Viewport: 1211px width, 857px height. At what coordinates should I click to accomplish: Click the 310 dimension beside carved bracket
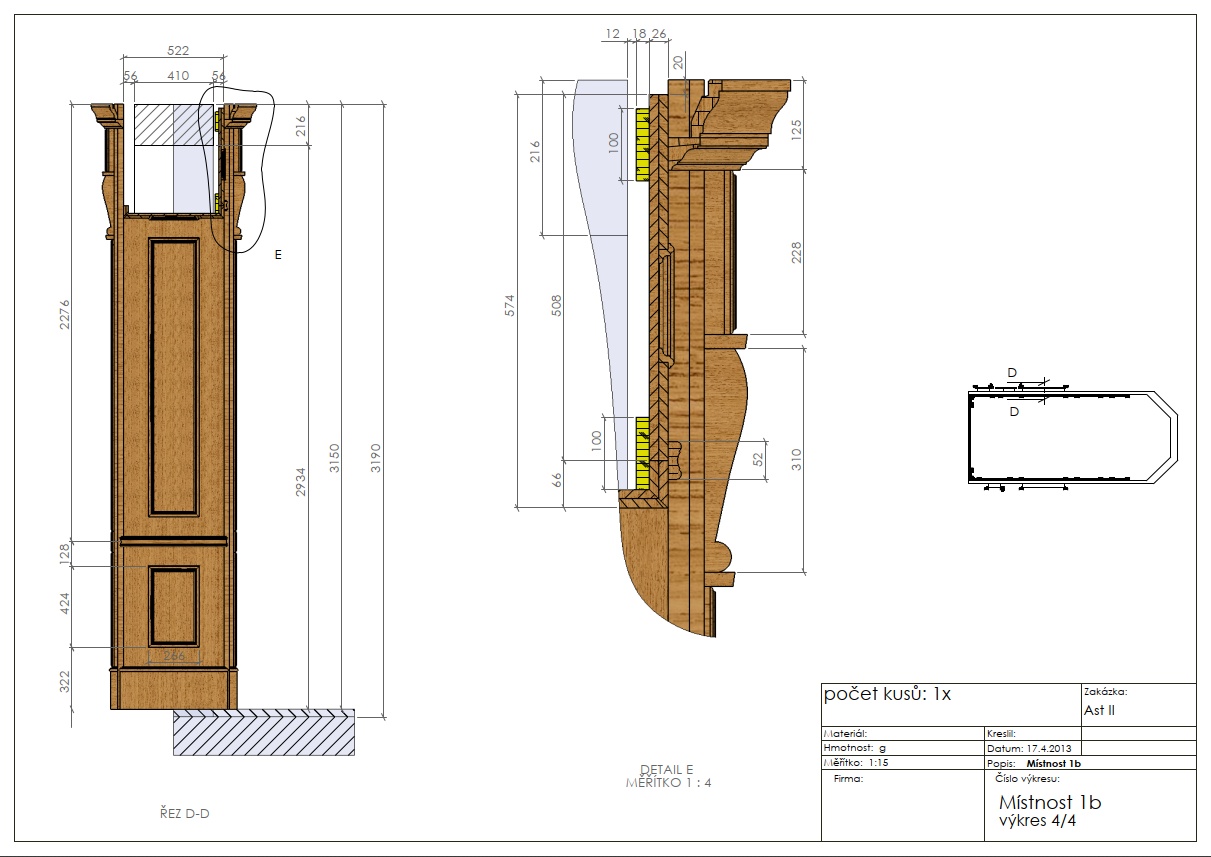click(796, 460)
